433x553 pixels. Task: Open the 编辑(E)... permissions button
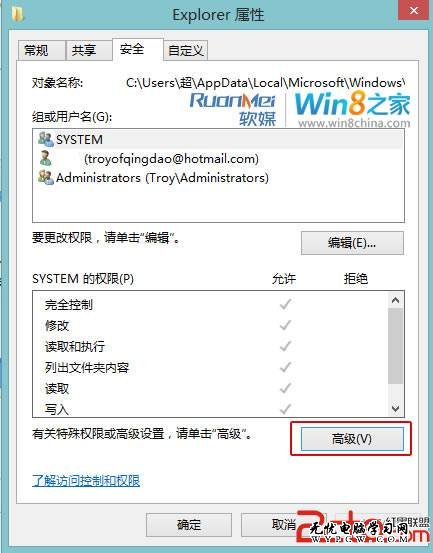[352, 243]
